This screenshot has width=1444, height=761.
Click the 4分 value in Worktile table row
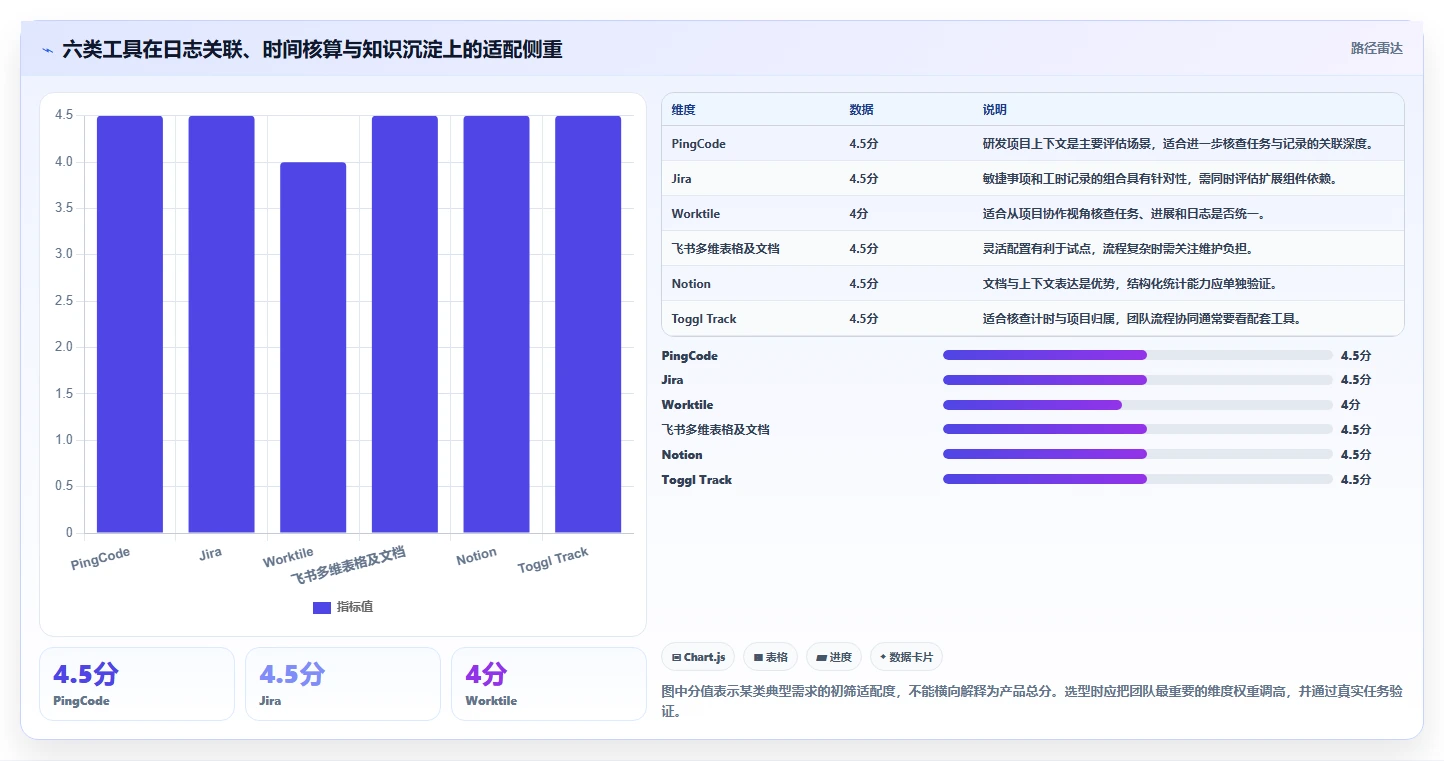859,214
